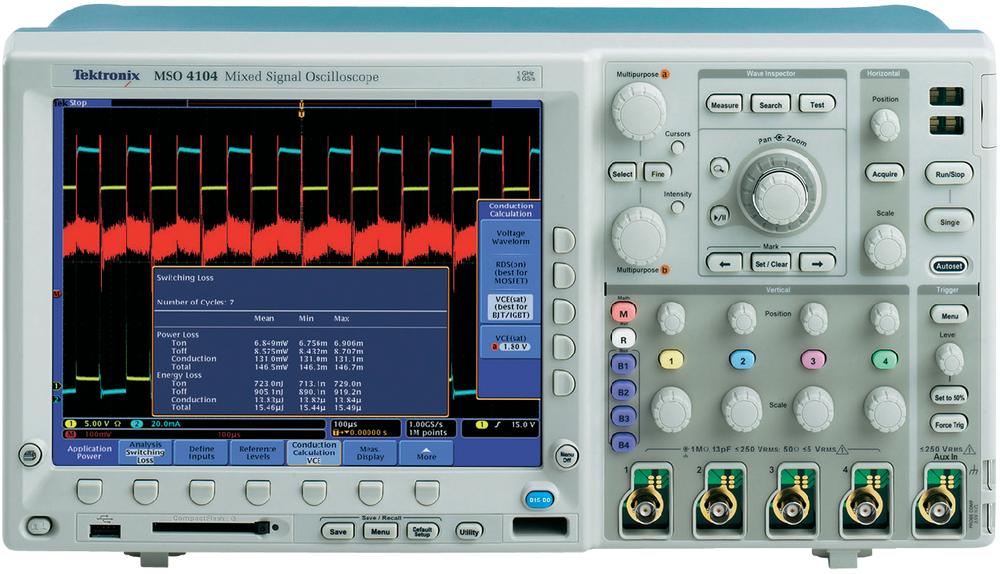Expand the More bottom menu item

point(426,453)
